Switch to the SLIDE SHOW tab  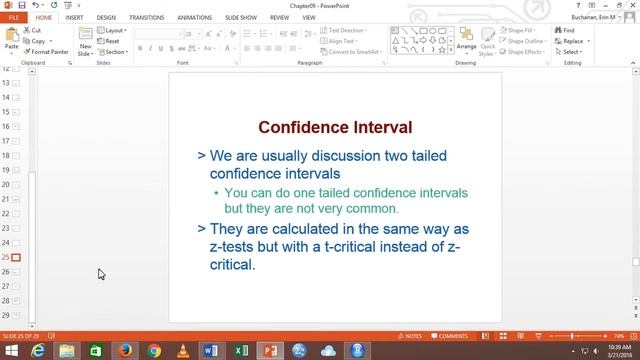[x=241, y=18]
